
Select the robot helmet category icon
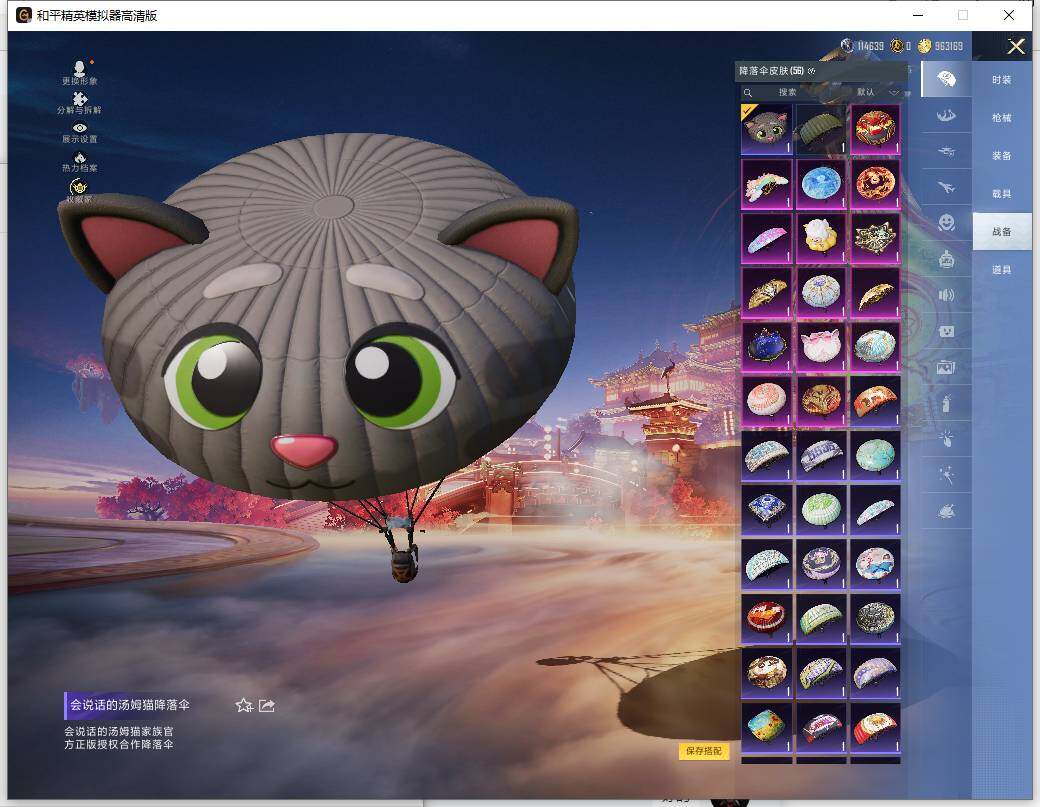(946, 259)
